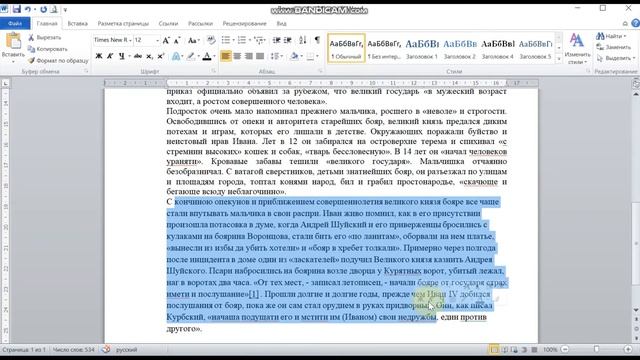Apply text highlight color

point(190,56)
